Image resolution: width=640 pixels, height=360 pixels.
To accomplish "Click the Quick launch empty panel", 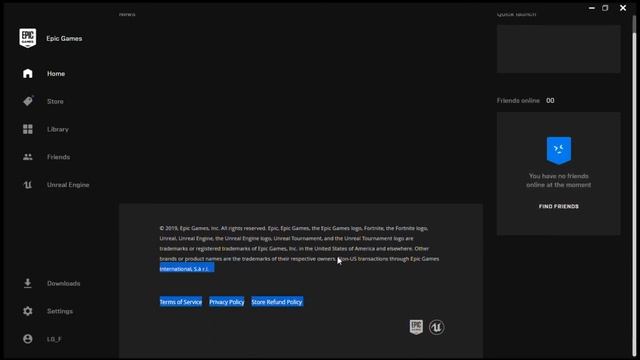I will click(558, 49).
